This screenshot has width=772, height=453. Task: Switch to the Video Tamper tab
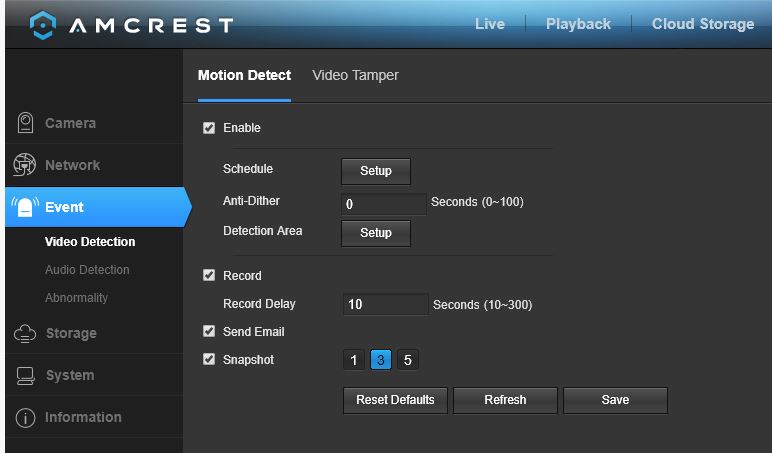point(355,75)
